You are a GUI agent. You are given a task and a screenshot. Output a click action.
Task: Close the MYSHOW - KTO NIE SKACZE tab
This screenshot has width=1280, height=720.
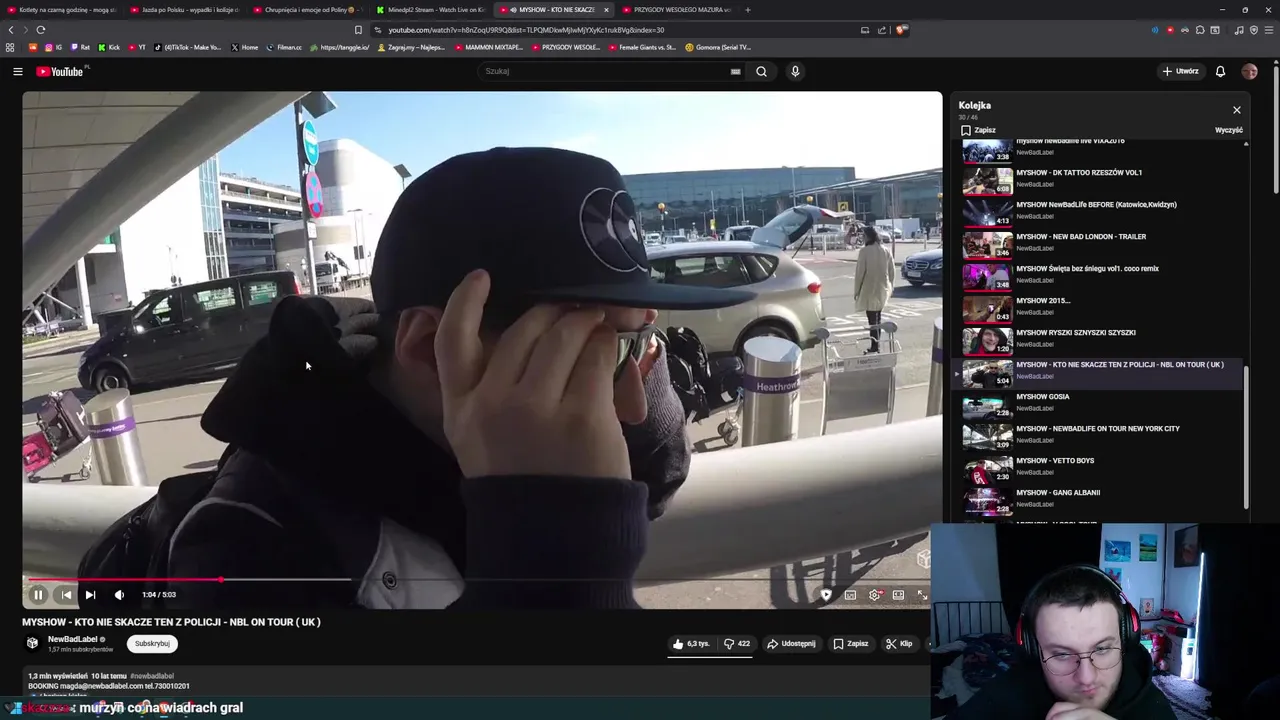click(x=606, y=10)
